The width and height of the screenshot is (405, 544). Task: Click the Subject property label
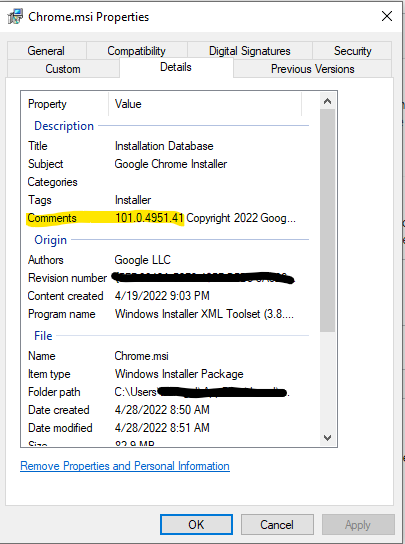pos(45,164)
